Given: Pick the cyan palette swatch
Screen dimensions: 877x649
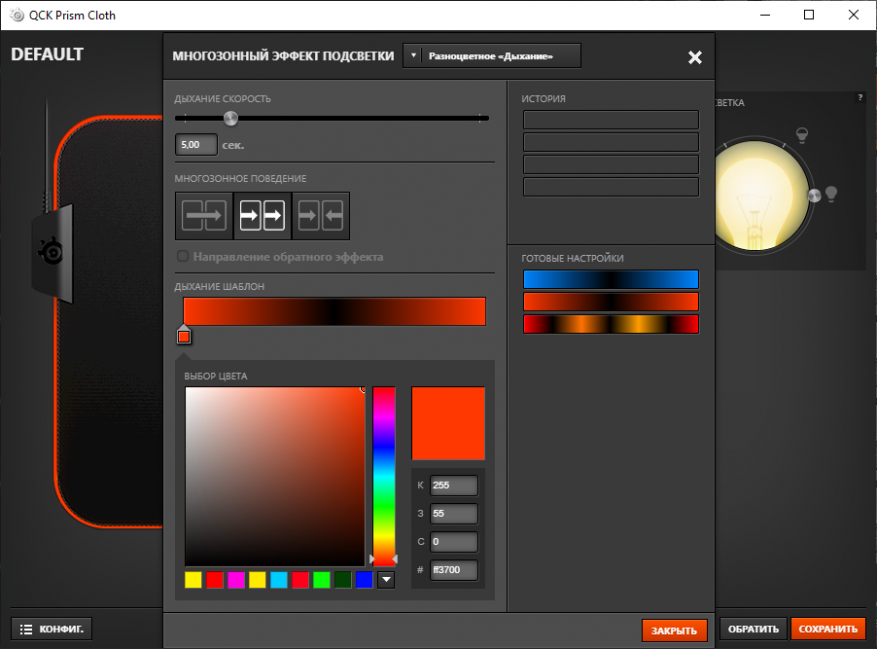Looking at the screenshot, I should [x=279, y=580].
